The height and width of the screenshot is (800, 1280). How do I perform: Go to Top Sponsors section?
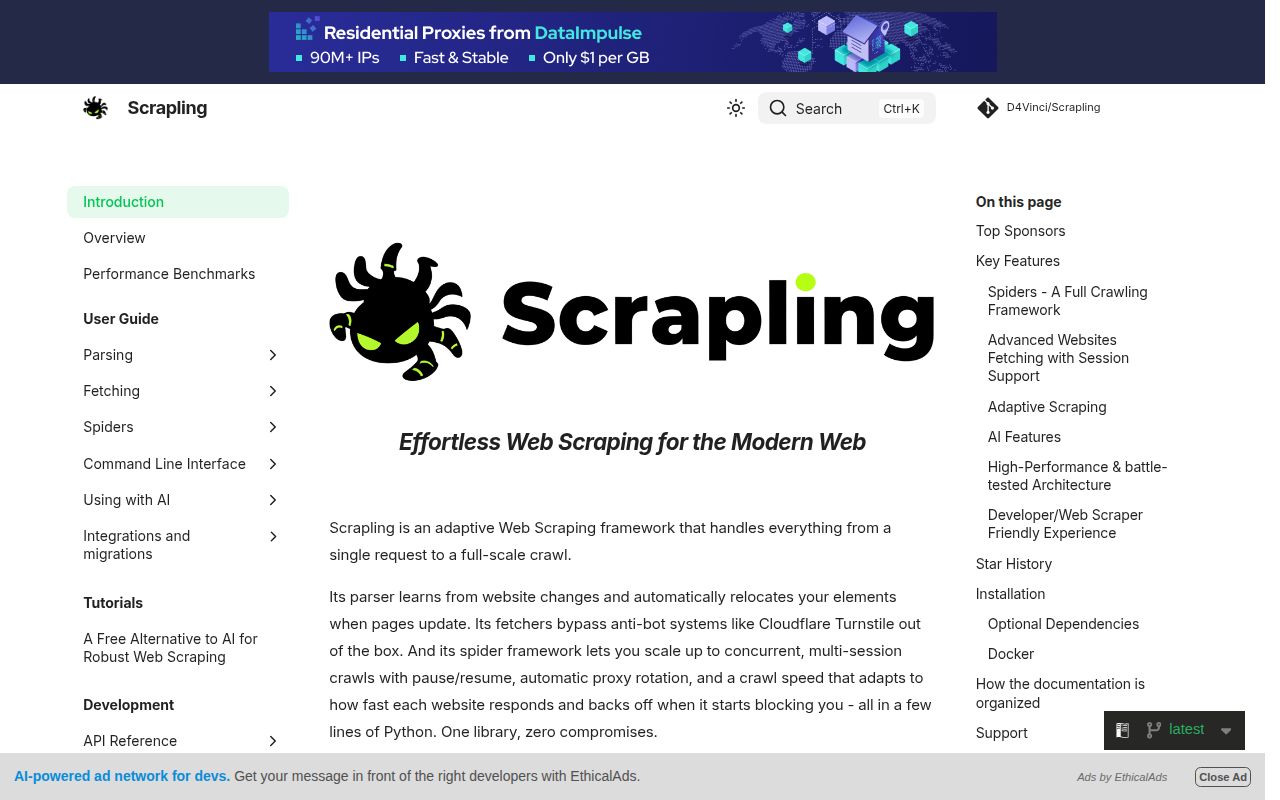1020,231
